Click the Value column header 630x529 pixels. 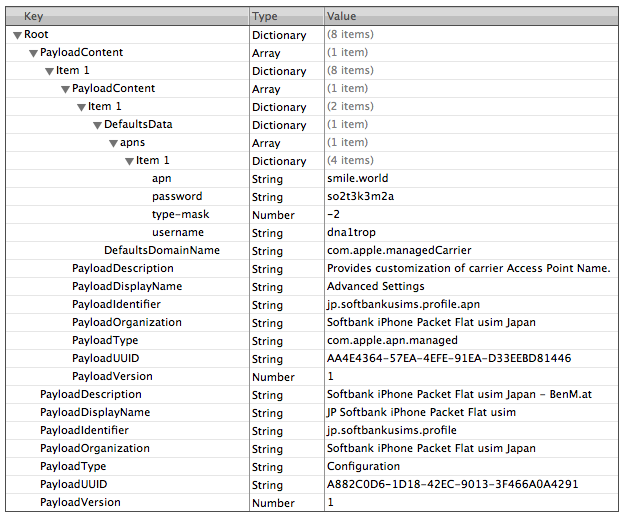point(471,16)
